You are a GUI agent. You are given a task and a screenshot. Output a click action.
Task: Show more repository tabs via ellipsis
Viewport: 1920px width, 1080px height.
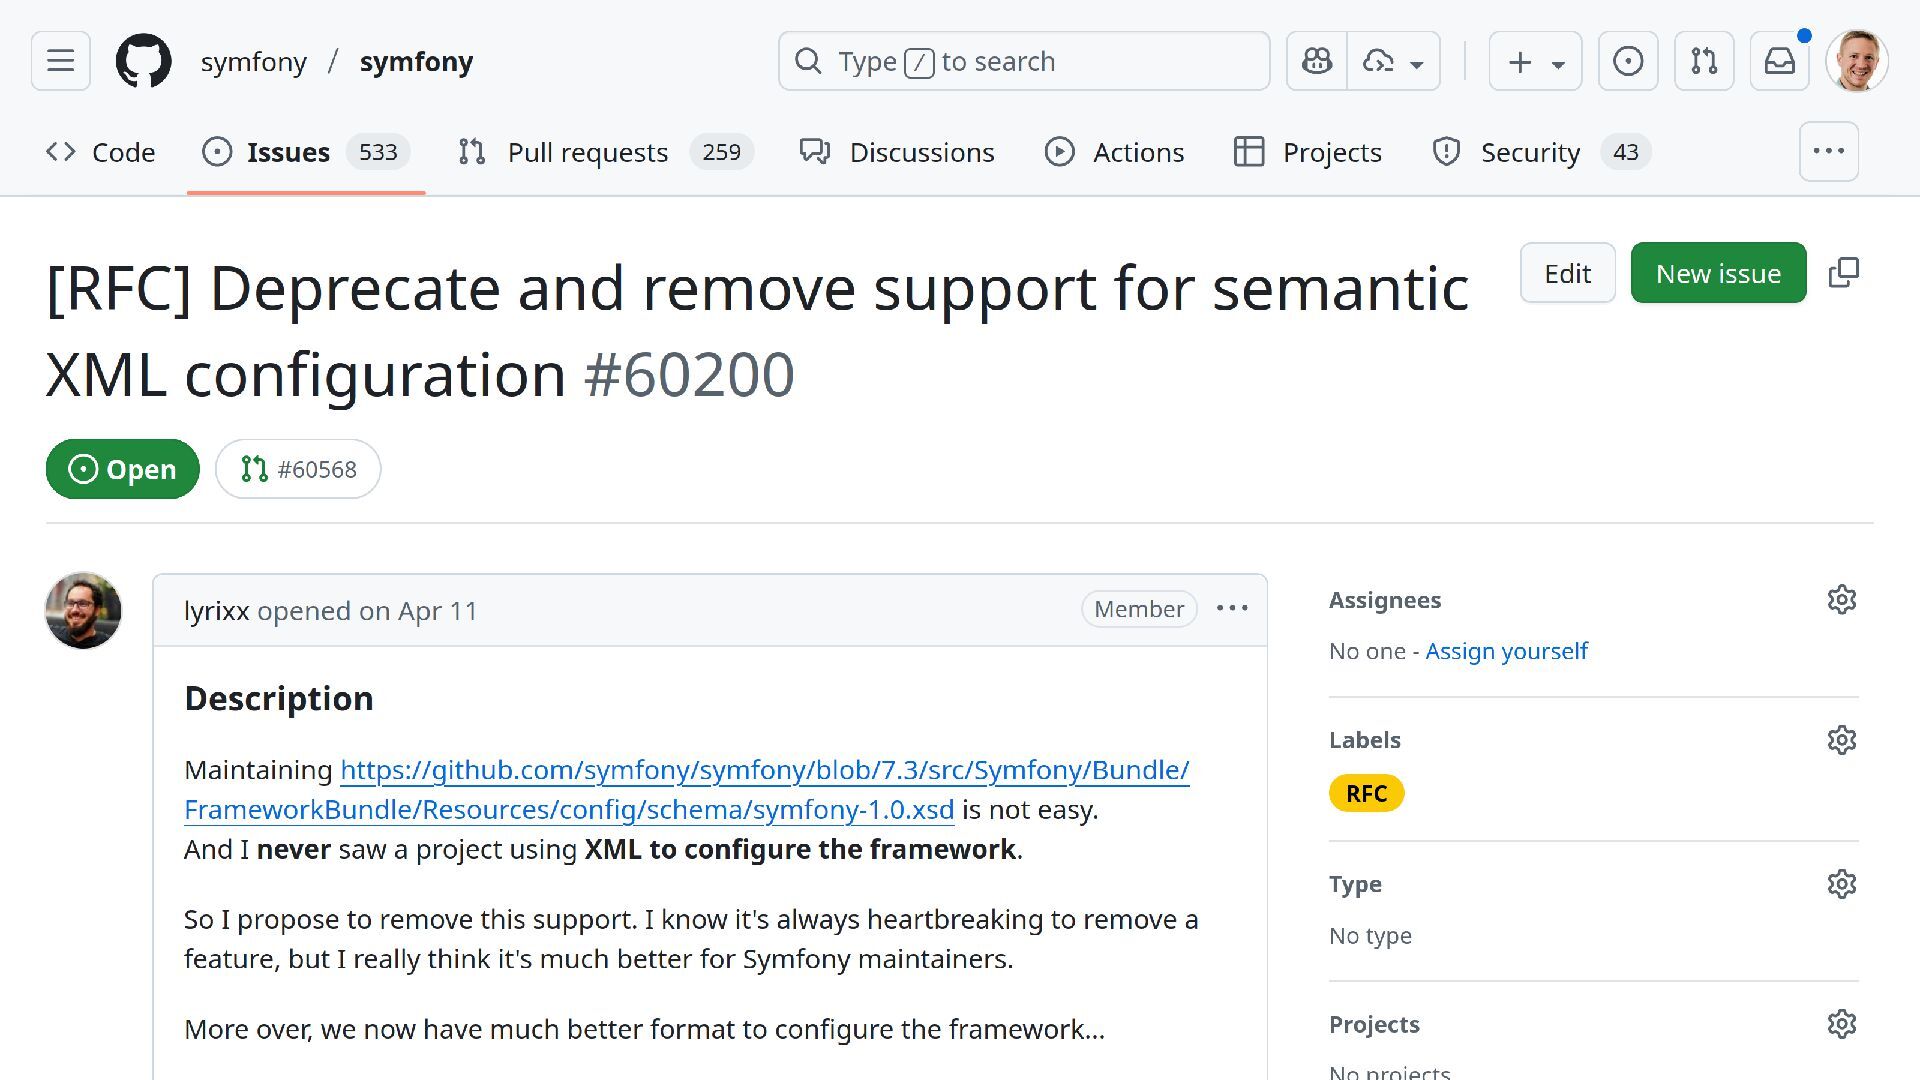click(x=1828, y=151)
